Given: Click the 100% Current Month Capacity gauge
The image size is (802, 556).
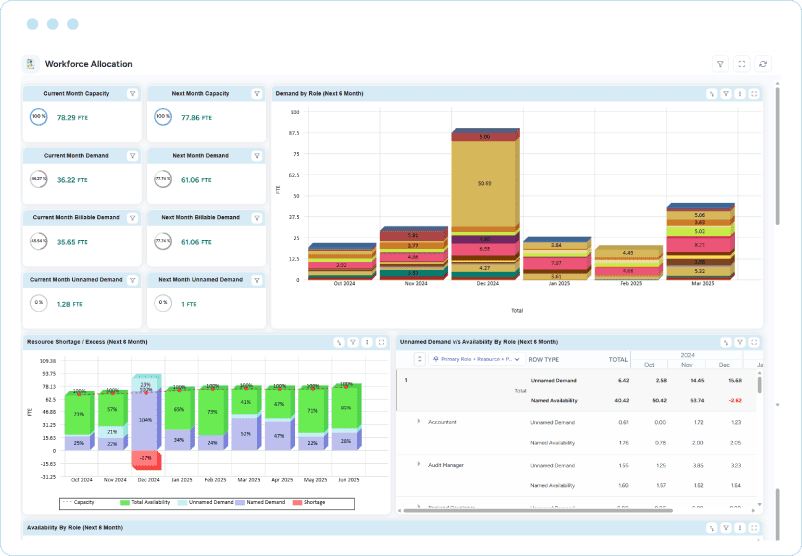Looking at the screenshot, I should tap(39, 117).
